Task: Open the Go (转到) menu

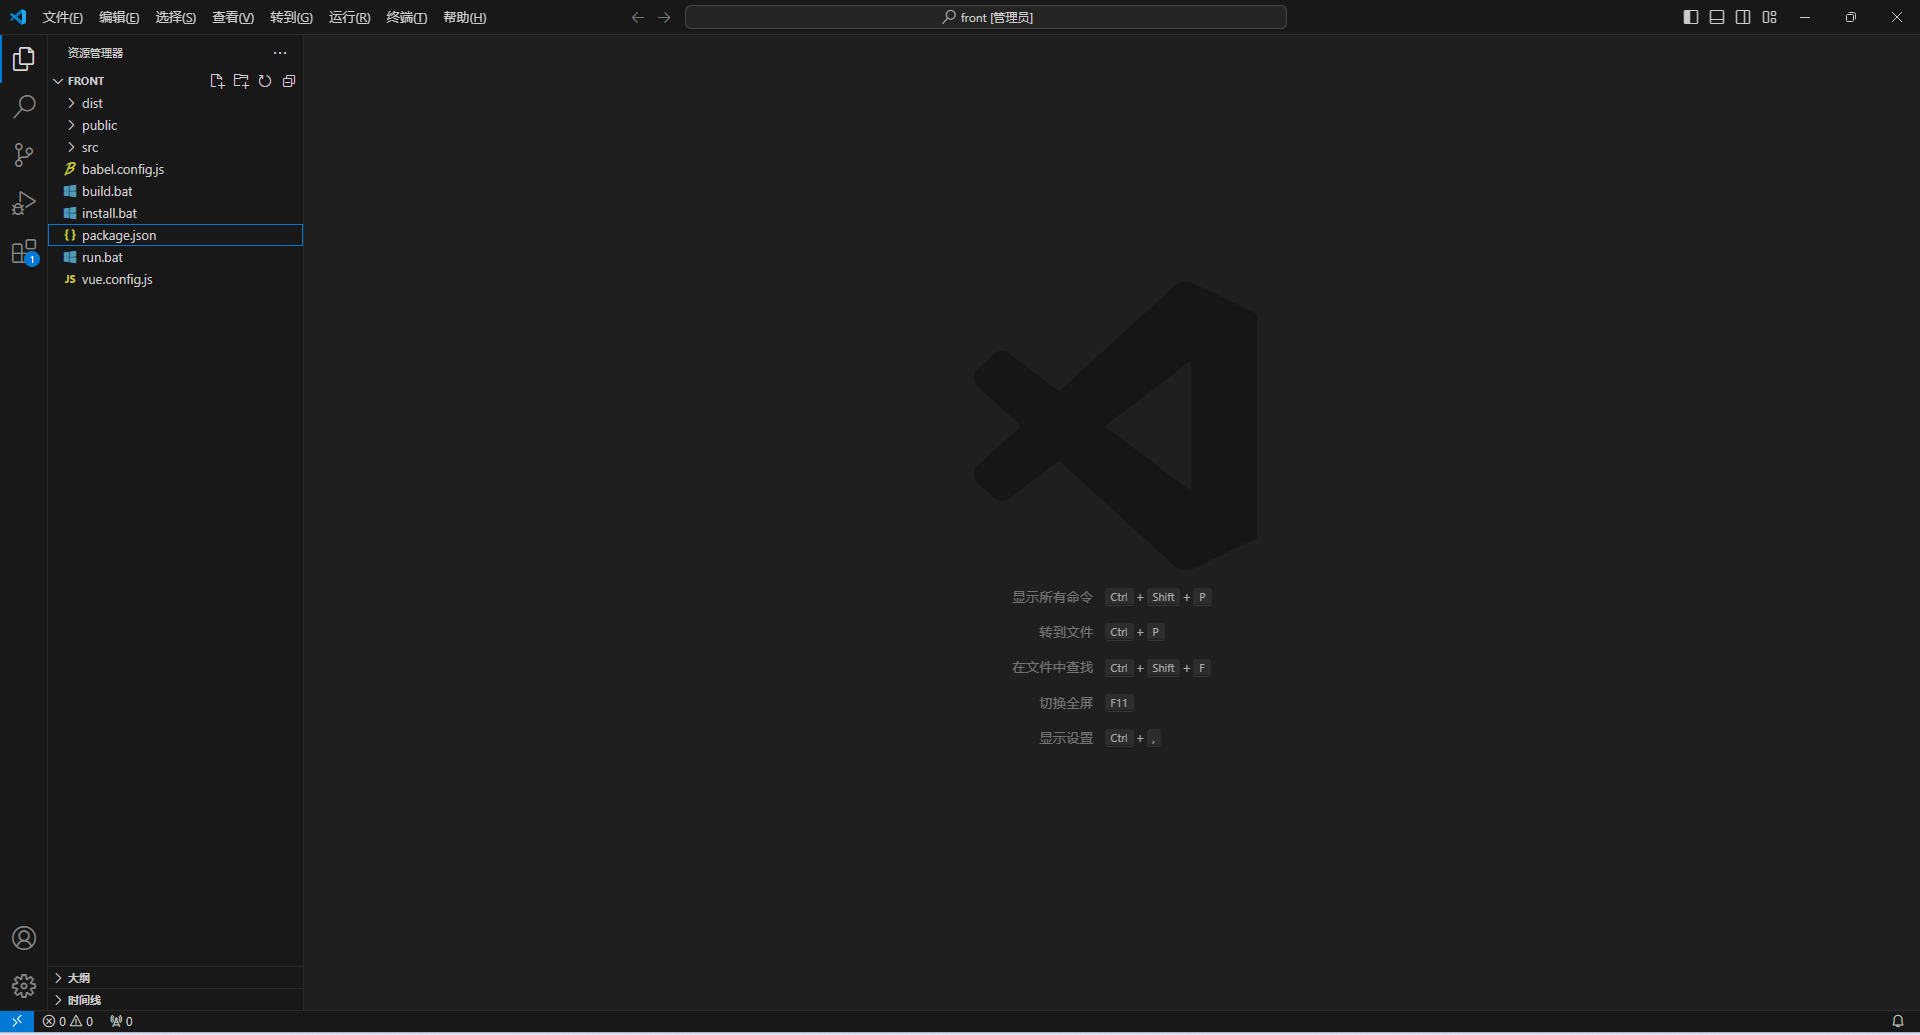Action: pyautogui.click(x=291, y=17)
